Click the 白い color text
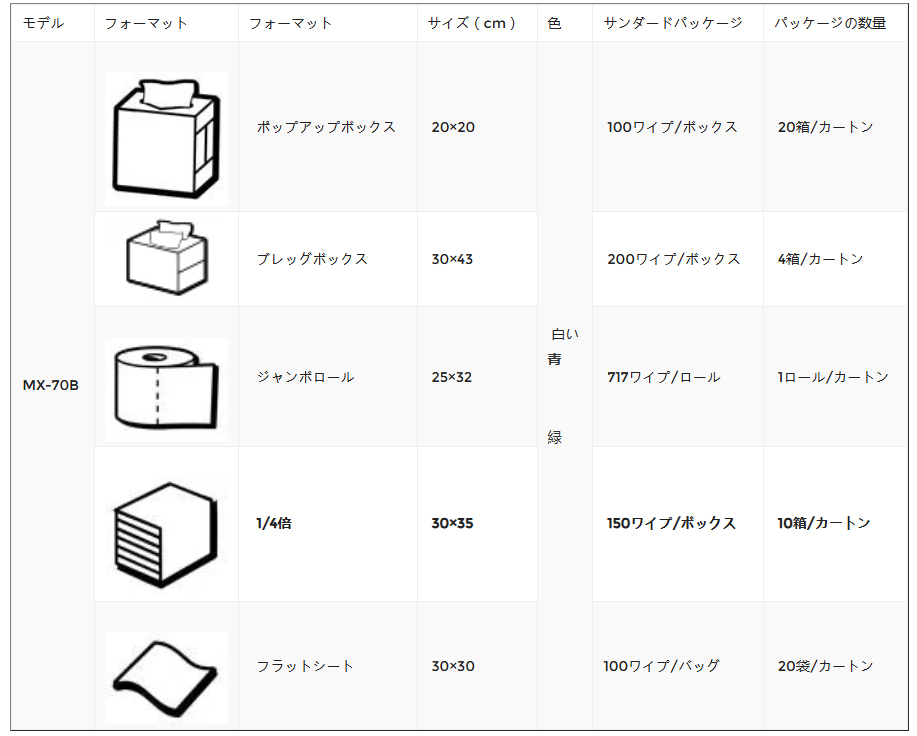Screen dimensions: 917x736 [565, 334]
